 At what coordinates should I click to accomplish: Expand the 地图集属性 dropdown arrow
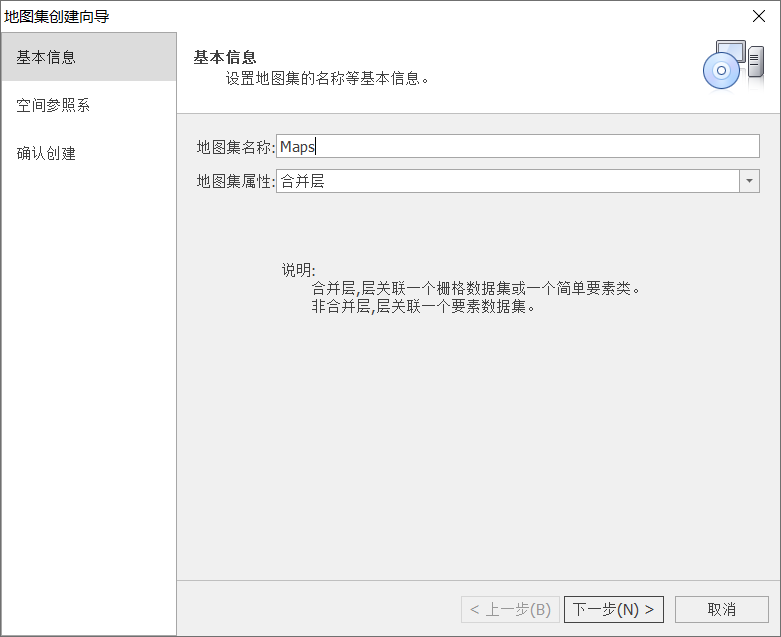pos(749,181)
